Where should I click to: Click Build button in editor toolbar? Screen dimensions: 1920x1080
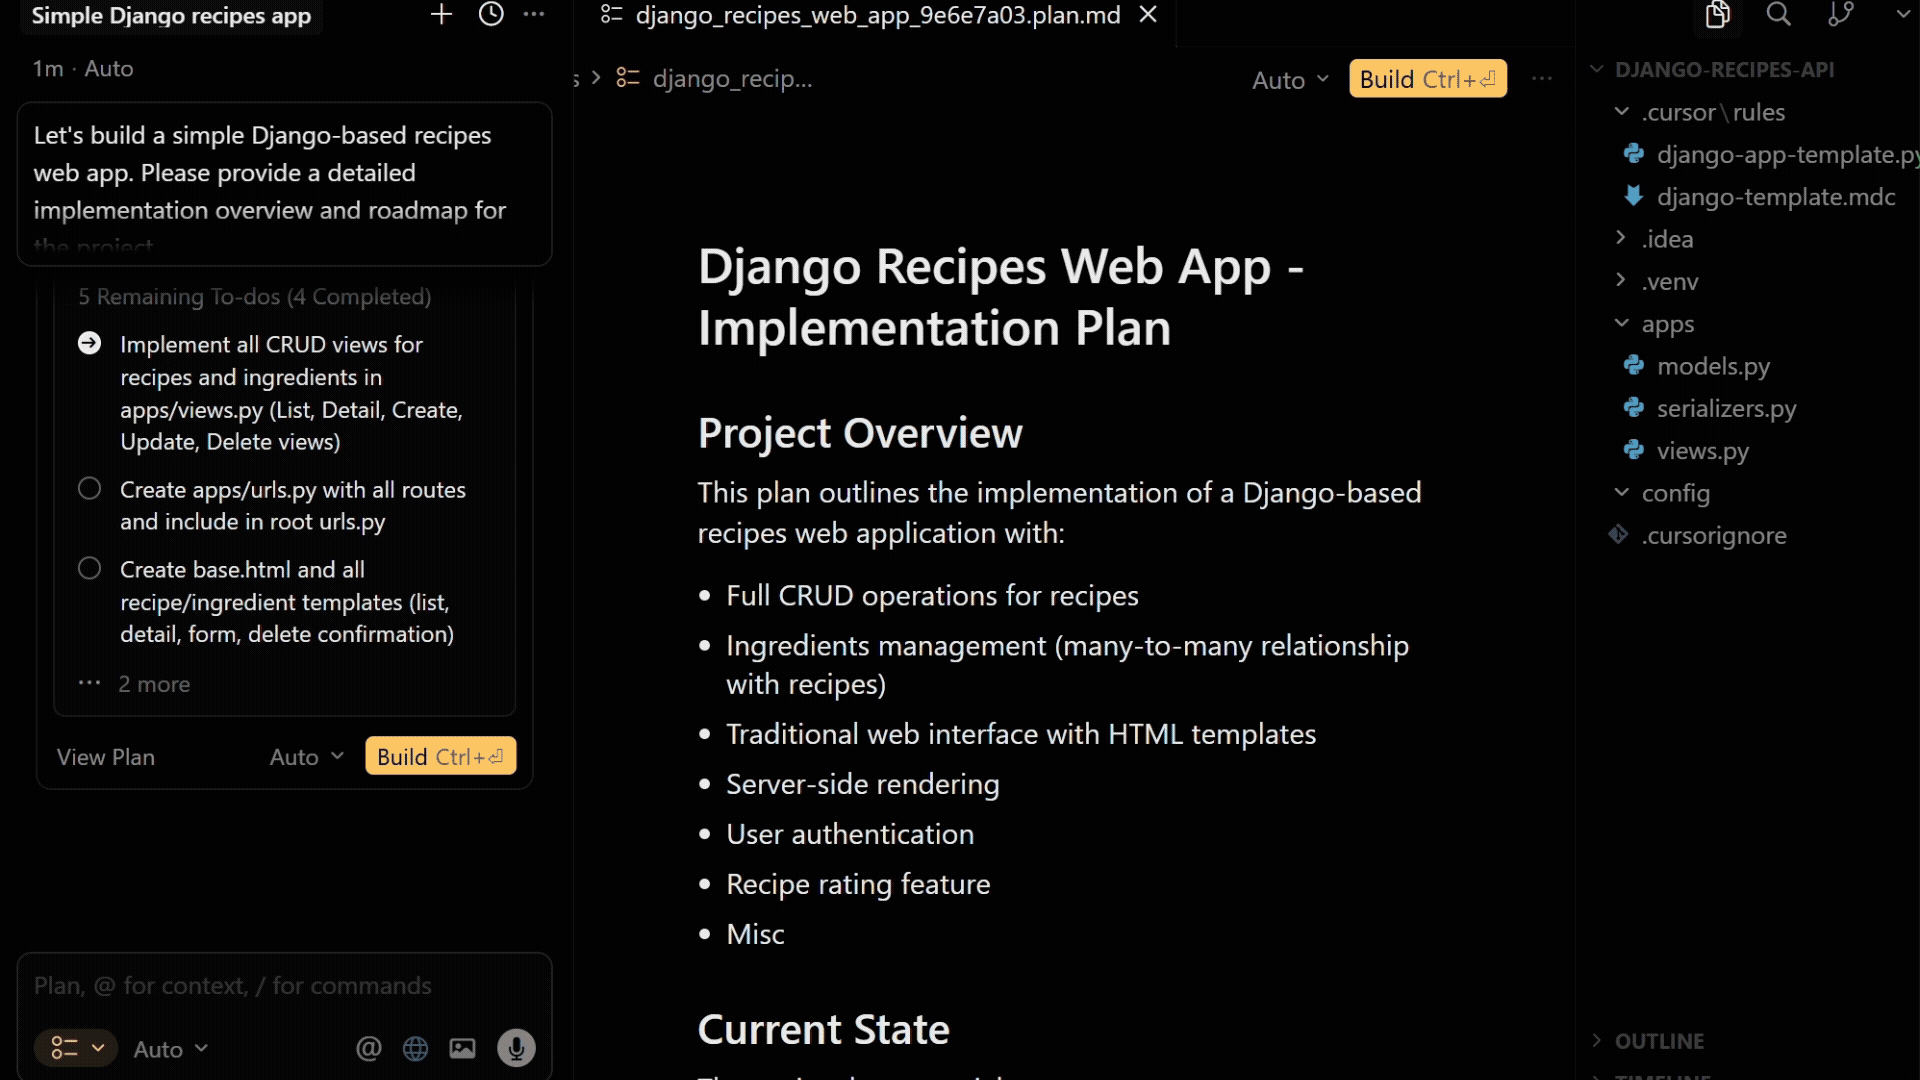tap(1427, 79)
